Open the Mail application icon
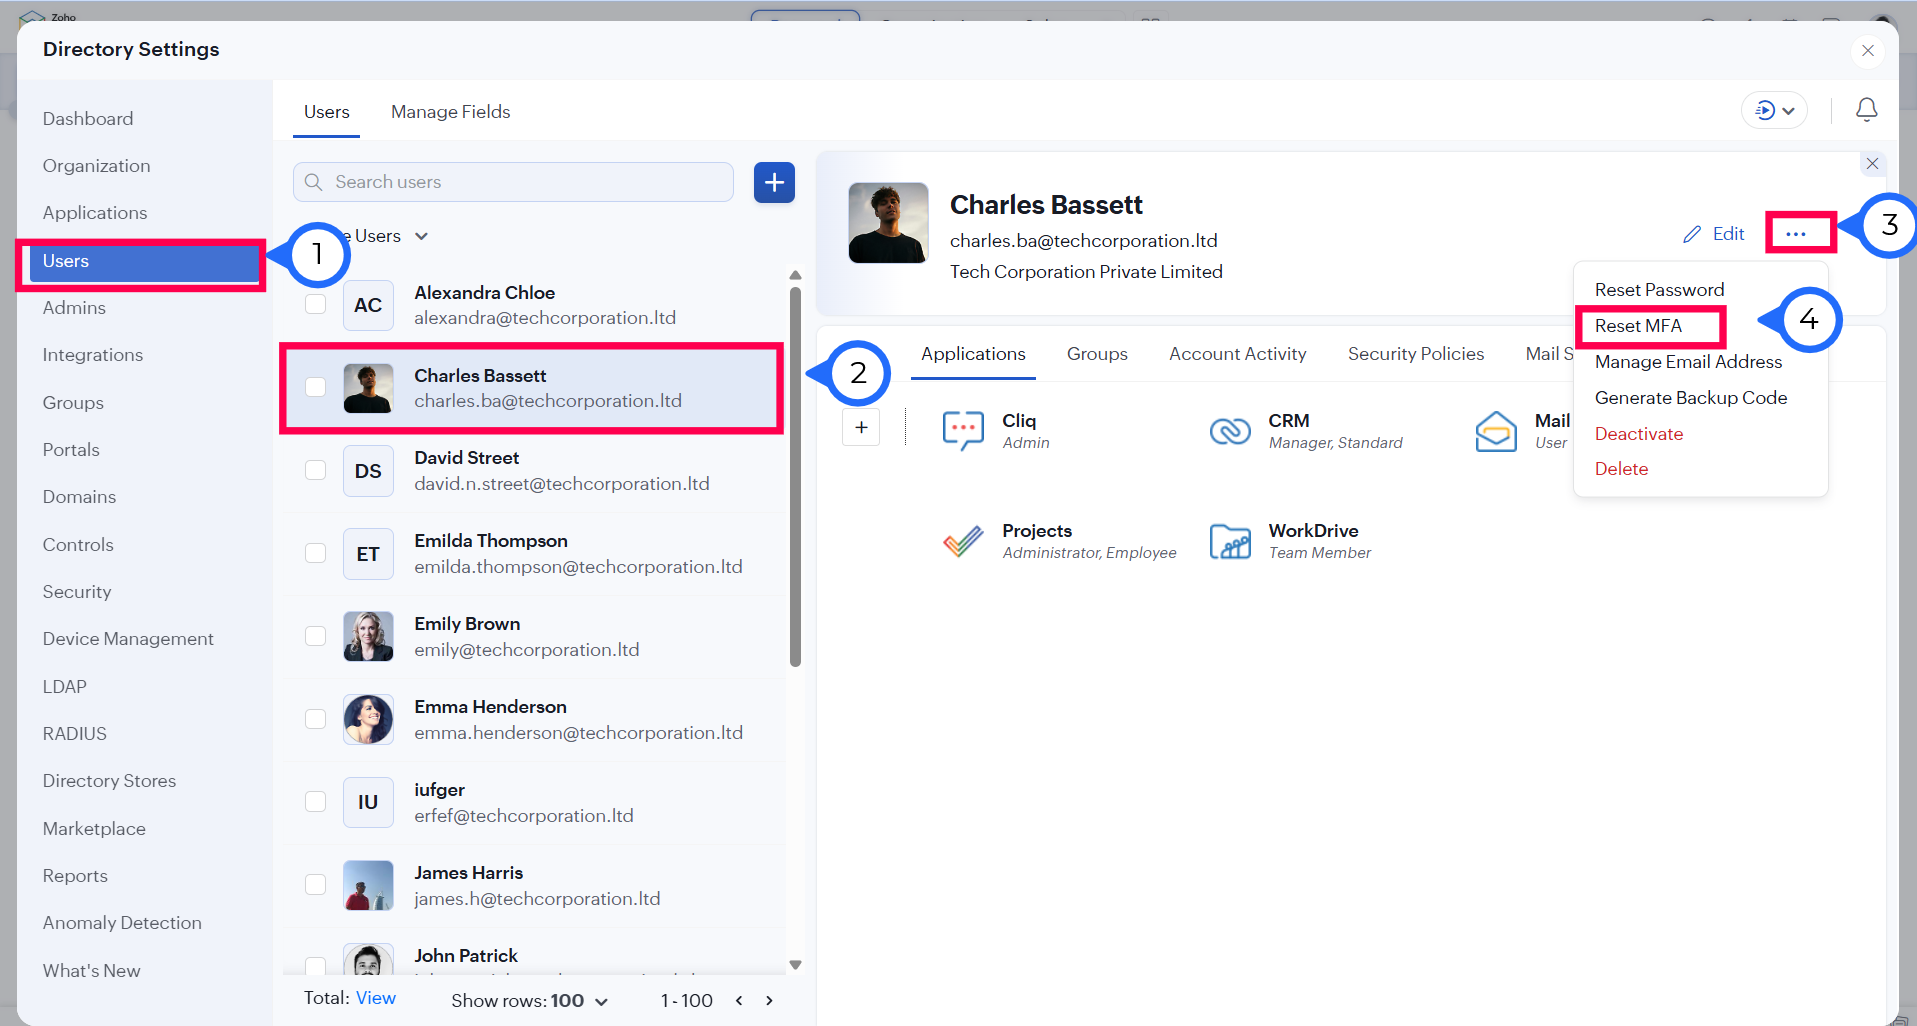The image size is (1917, 1026). click(1496, 431)
